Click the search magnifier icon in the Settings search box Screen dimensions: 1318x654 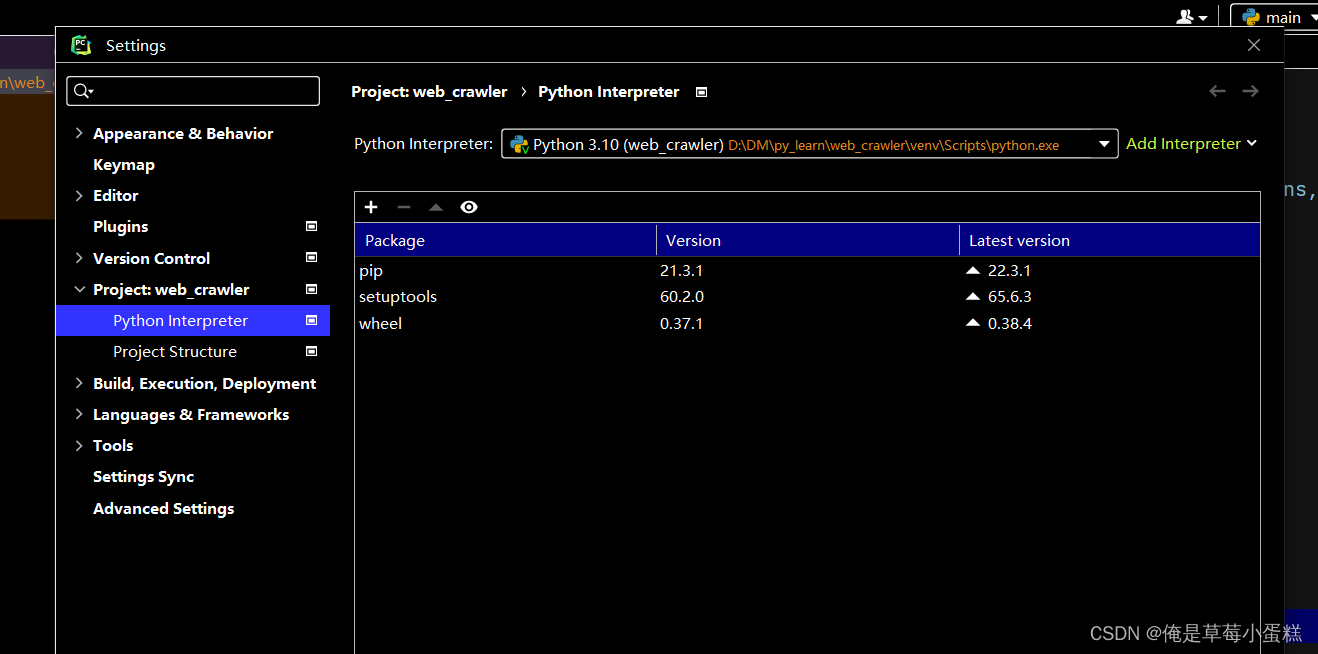point(83,91)
